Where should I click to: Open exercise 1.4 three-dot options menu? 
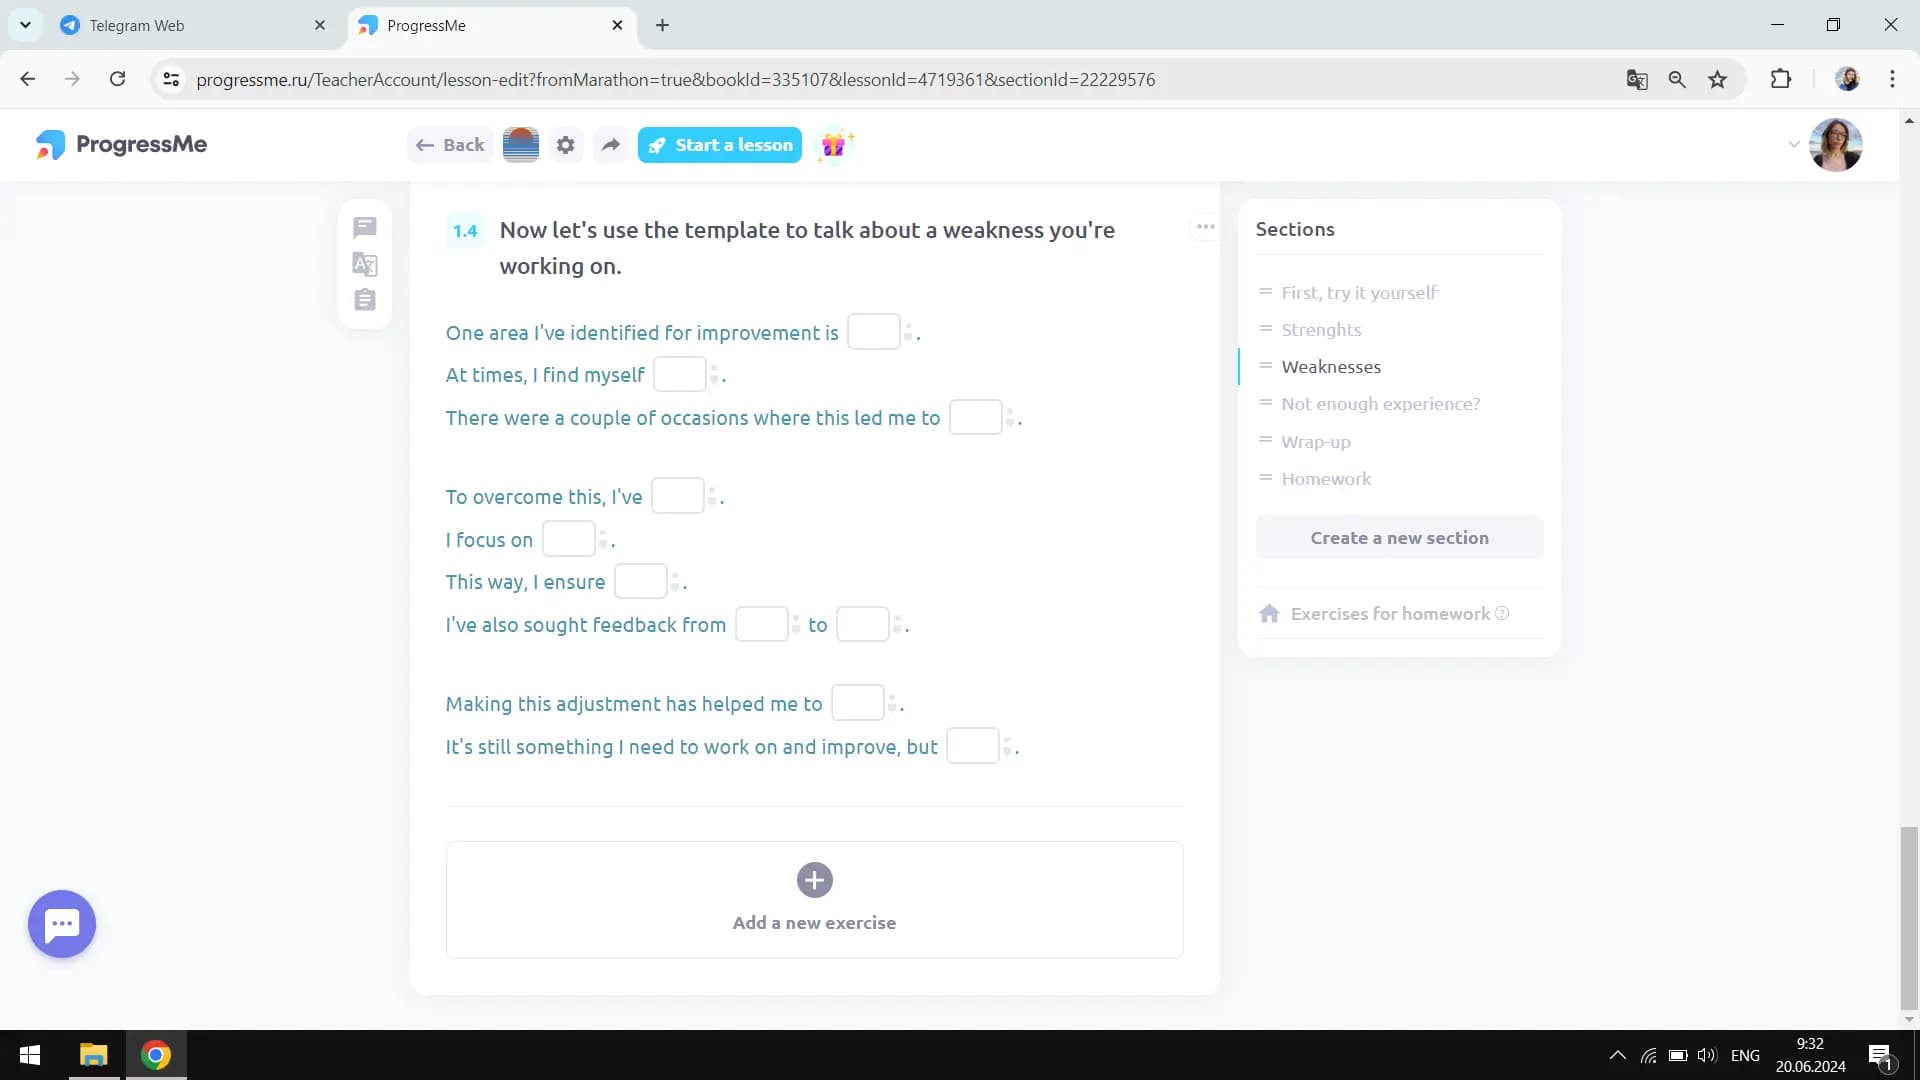(1205, 227)
